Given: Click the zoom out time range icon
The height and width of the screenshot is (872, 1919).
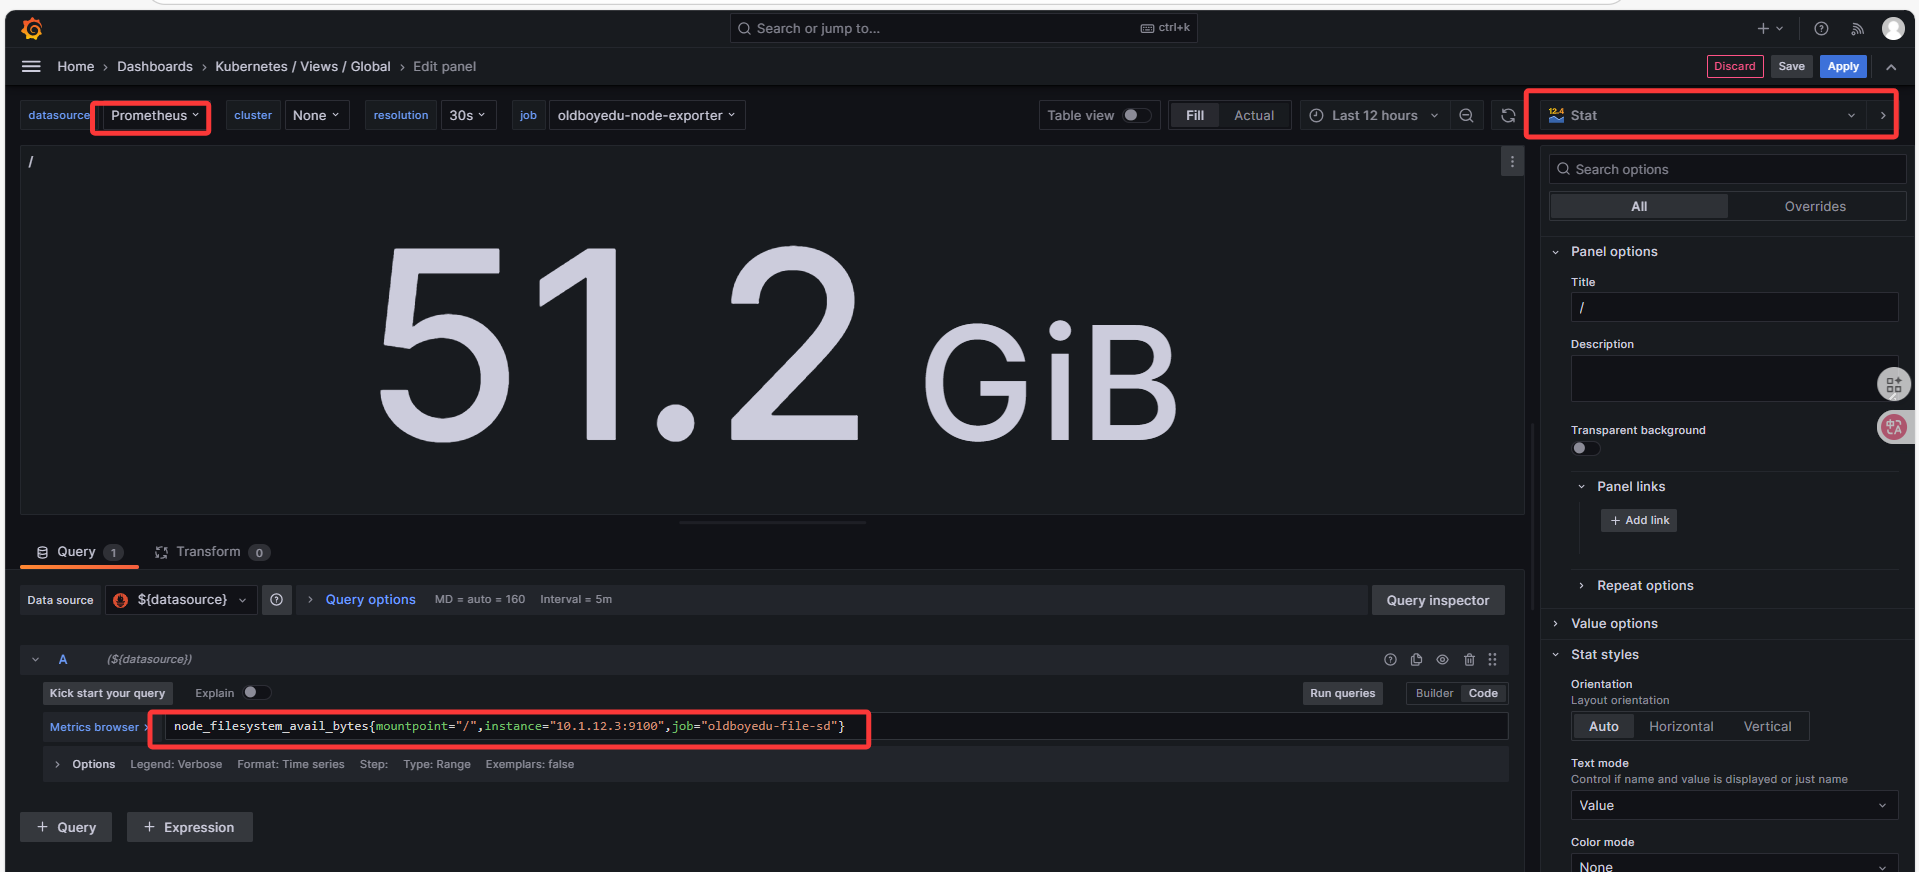Looking at the screenshot, I should (1466, 116).
